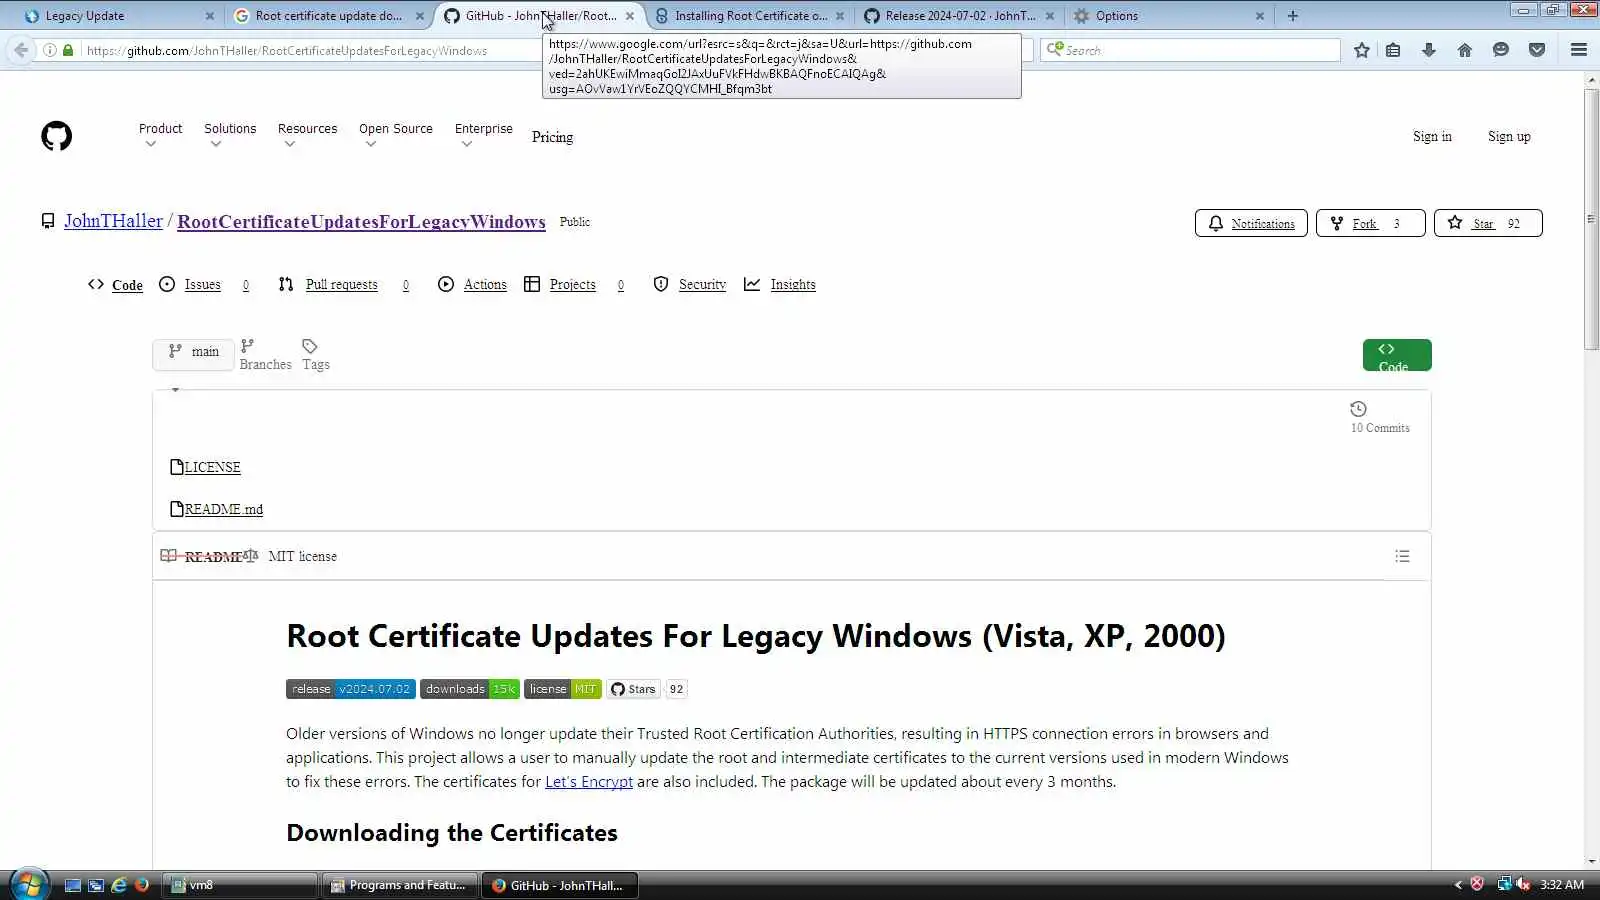Viewport: 1600px width, 900px height.
Task: Switch to the Legacy Update tab
Action: click(118, 16)
